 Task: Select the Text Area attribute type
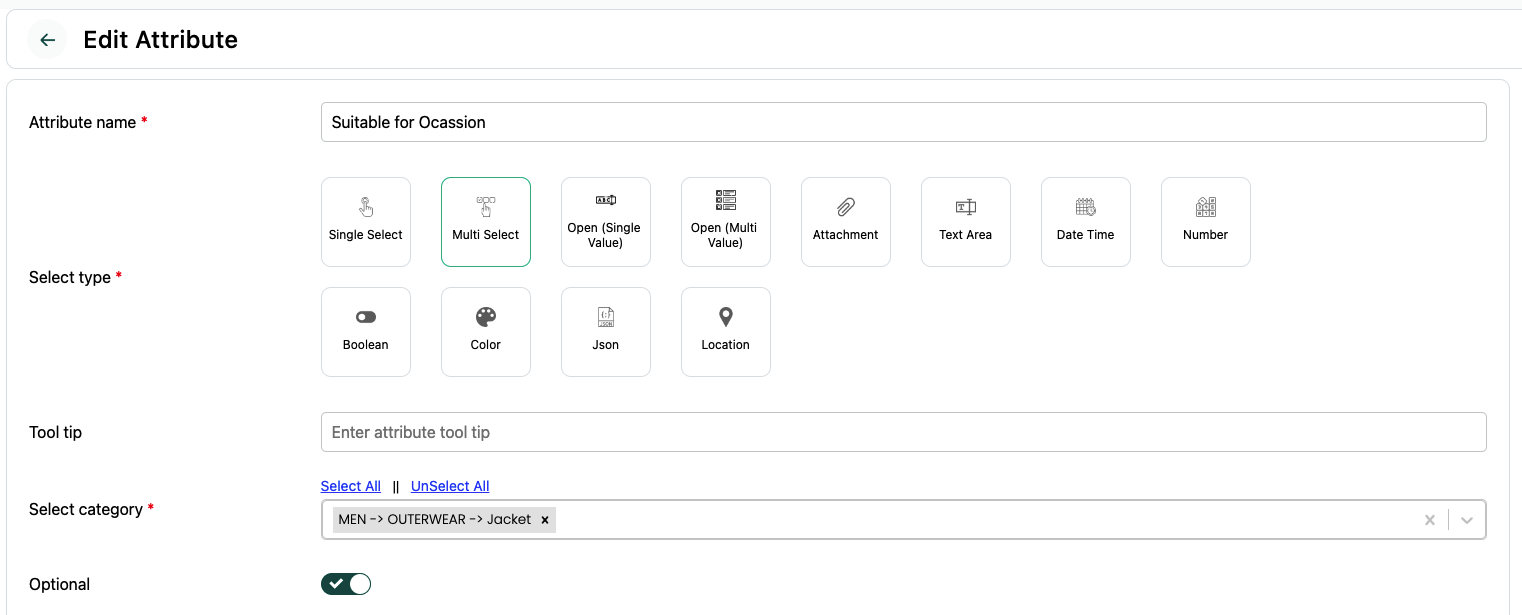965,221
